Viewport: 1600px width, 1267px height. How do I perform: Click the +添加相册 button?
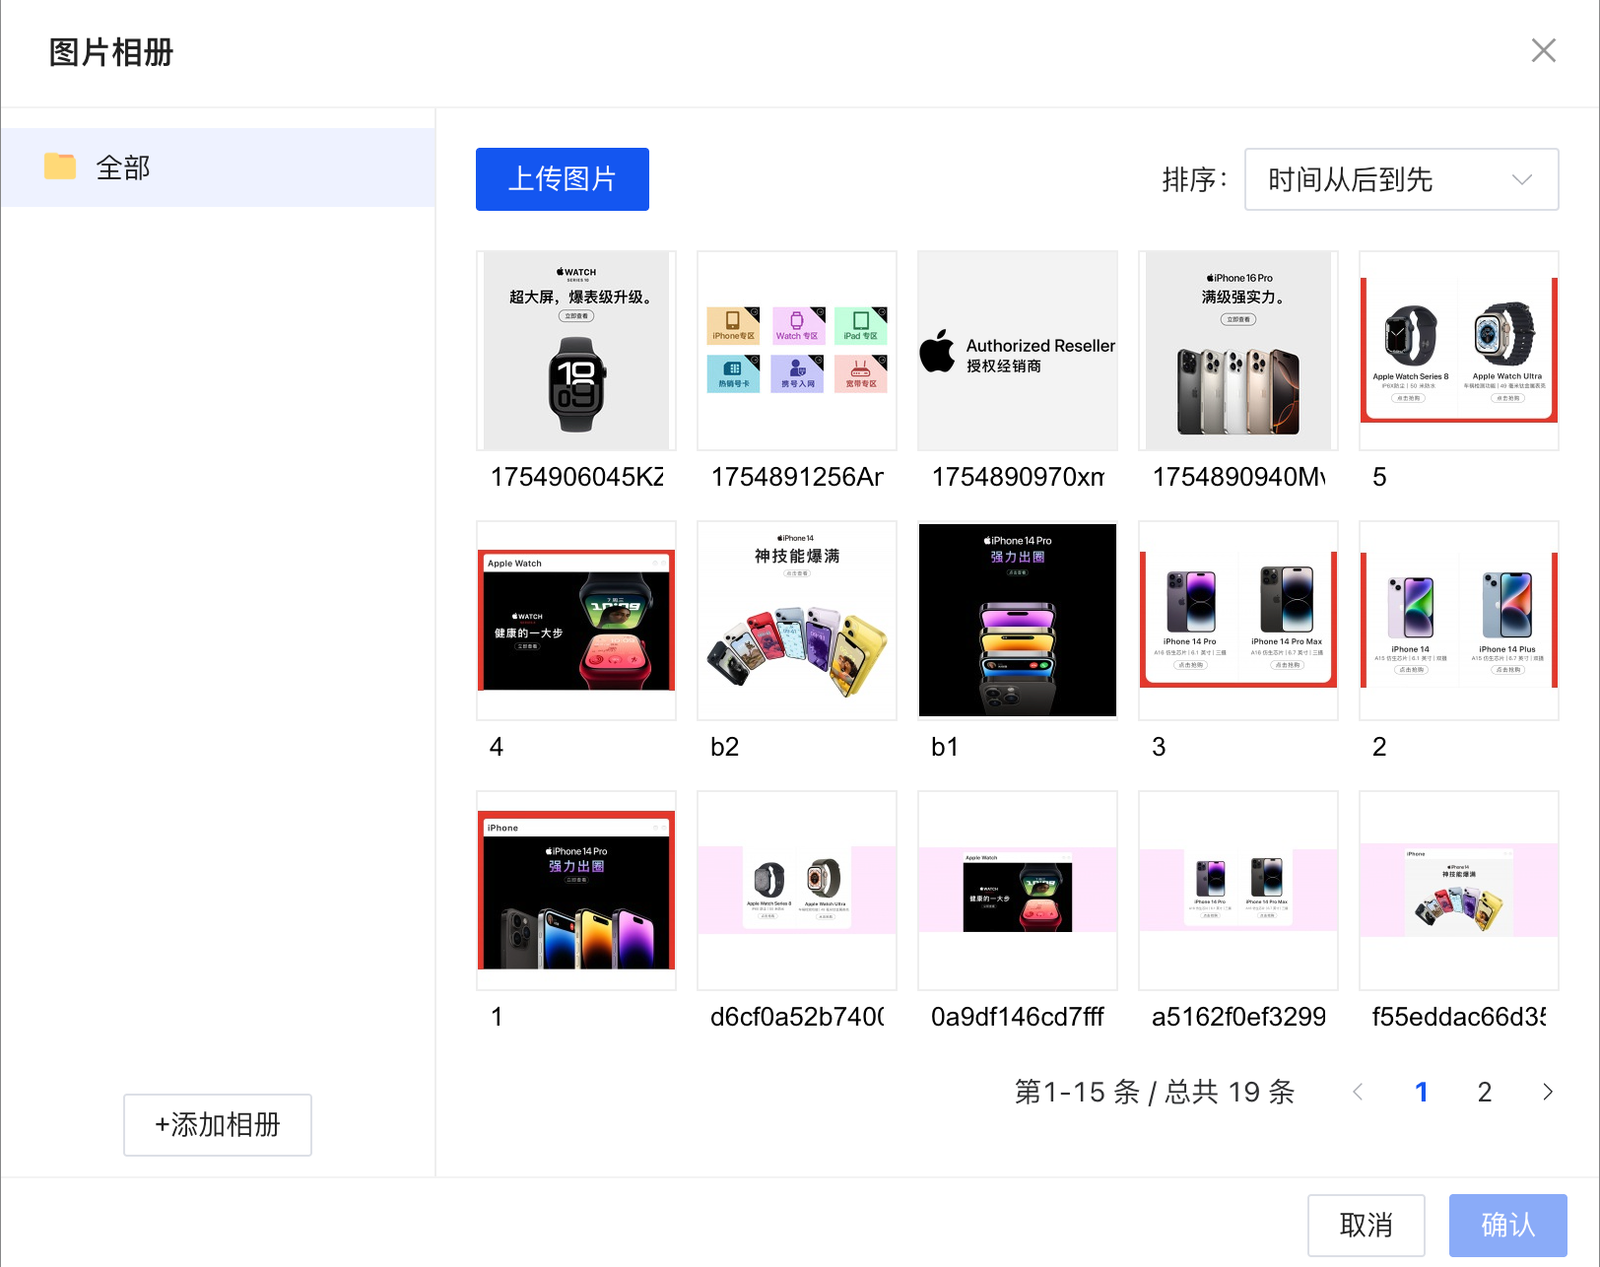tap(217, 1125)
